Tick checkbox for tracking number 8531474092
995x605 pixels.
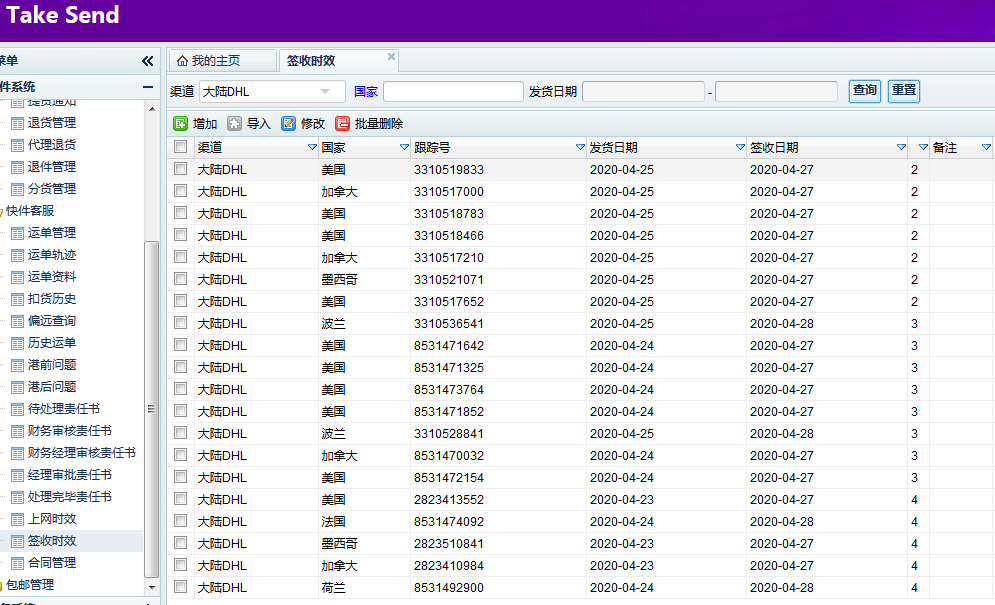(180, 522)
